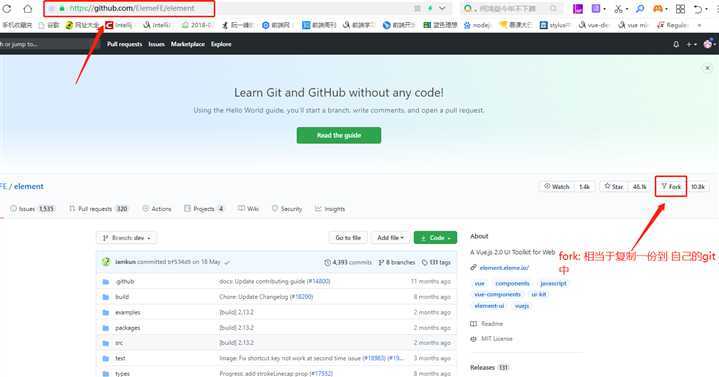Open the stylus bookmark
This screenshot has height=377, width=719.
click(x=555, y=25)
